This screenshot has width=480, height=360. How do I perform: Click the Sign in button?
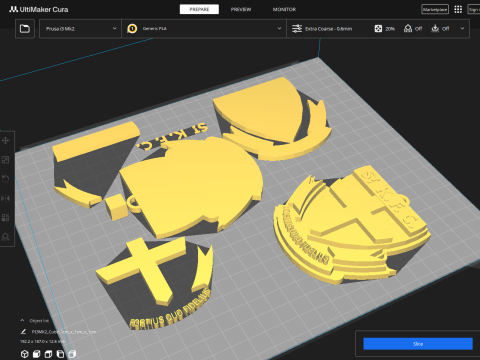[474, 9]
